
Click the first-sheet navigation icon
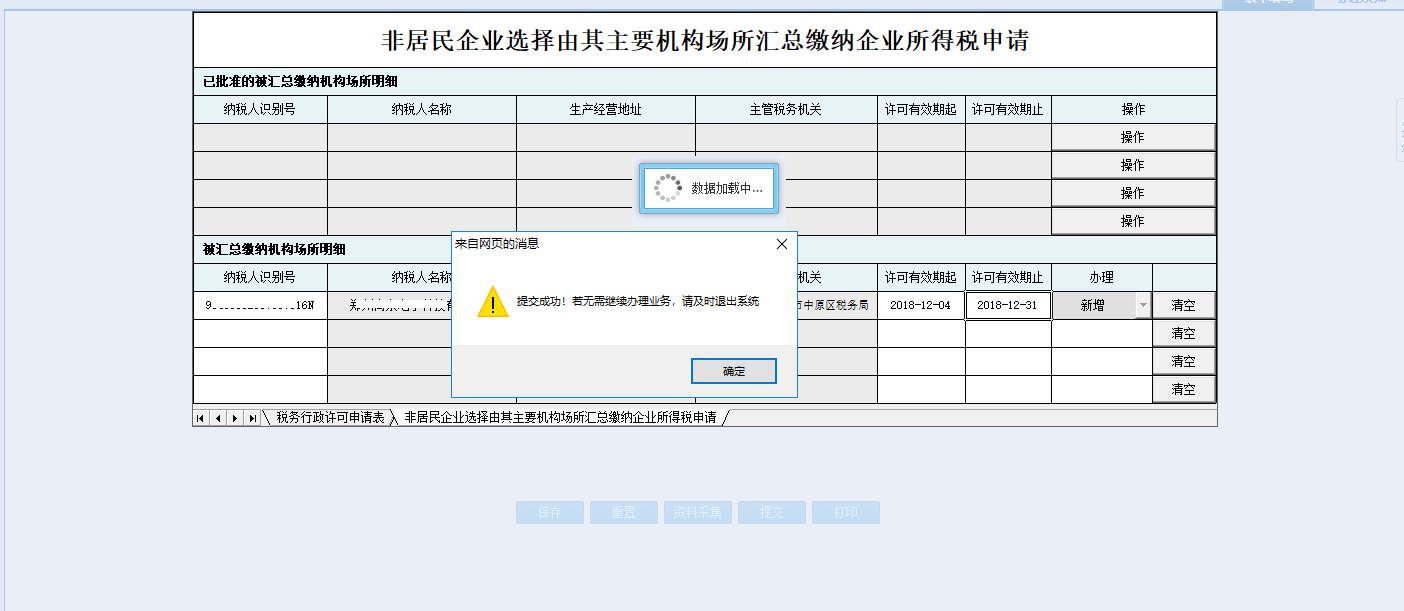point(199,418)
